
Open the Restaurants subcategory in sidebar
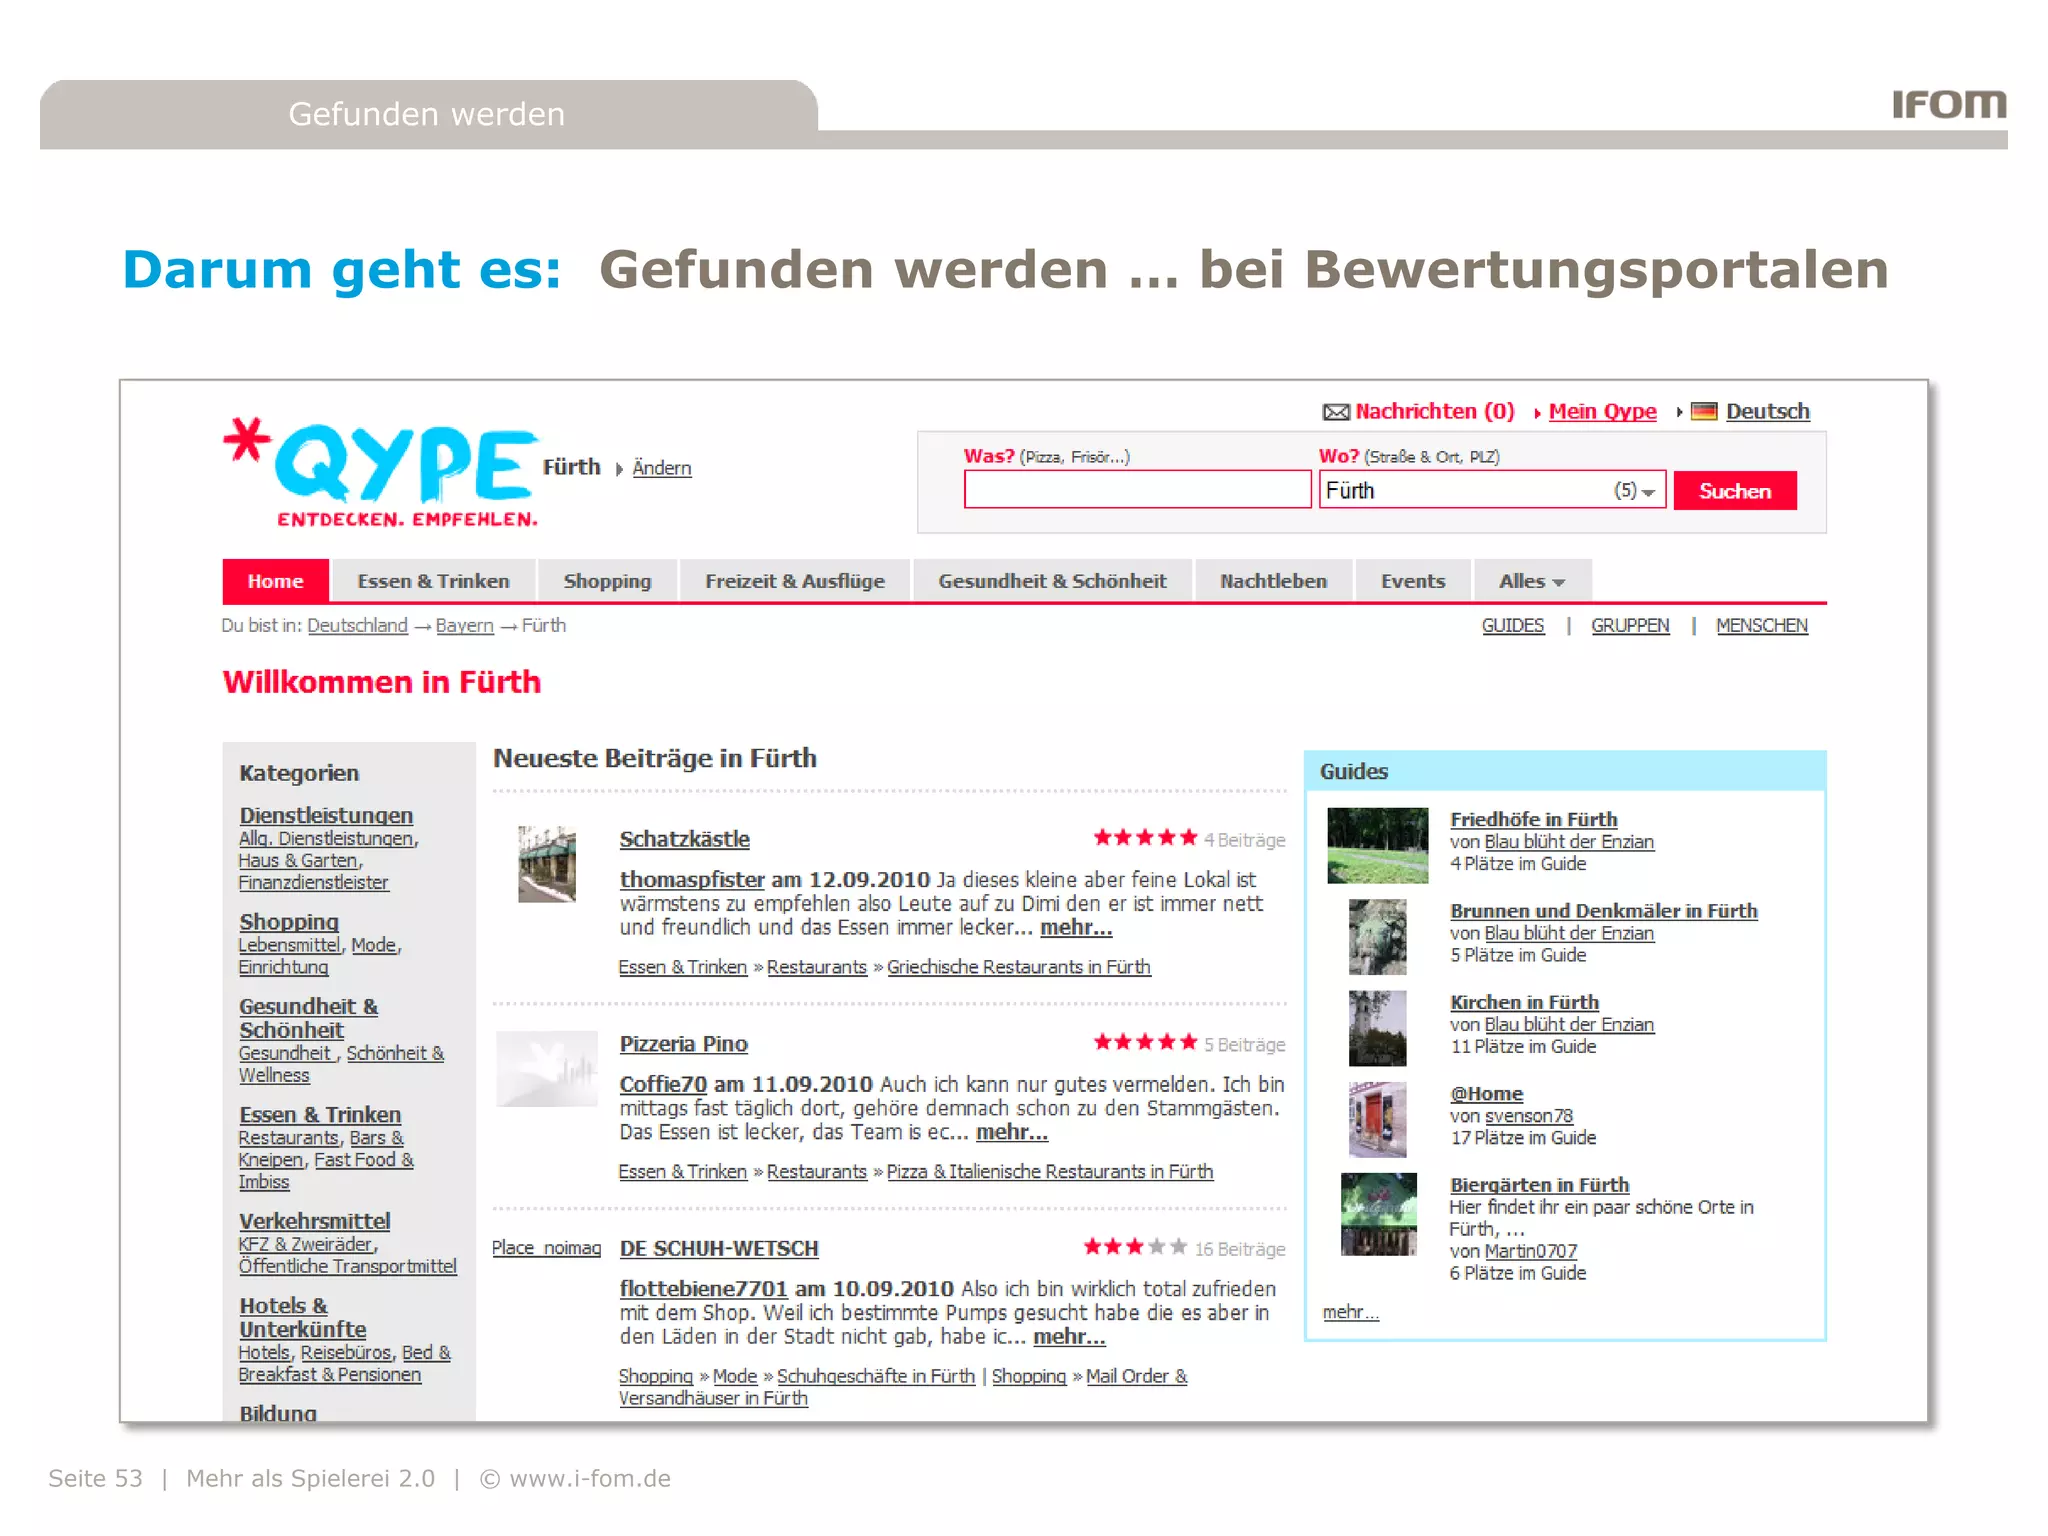288,1138
